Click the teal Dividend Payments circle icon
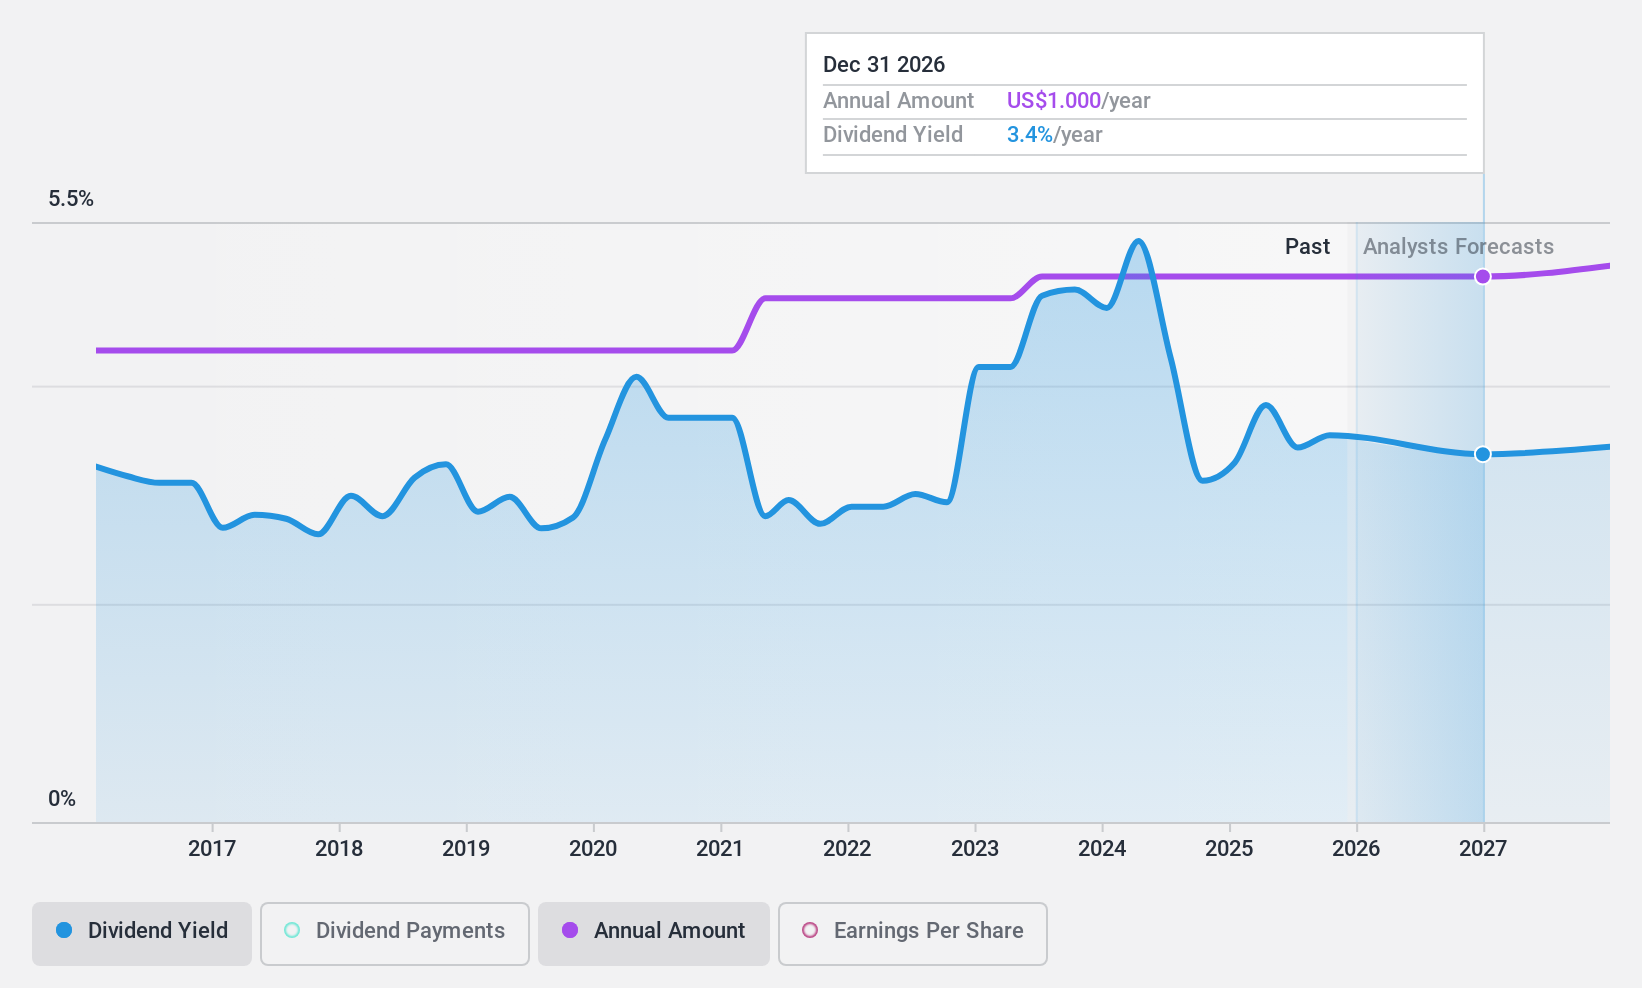Image resolution: width=1642 pixels, height=988 pixels. pyautogui.click(x=291, y=930)
